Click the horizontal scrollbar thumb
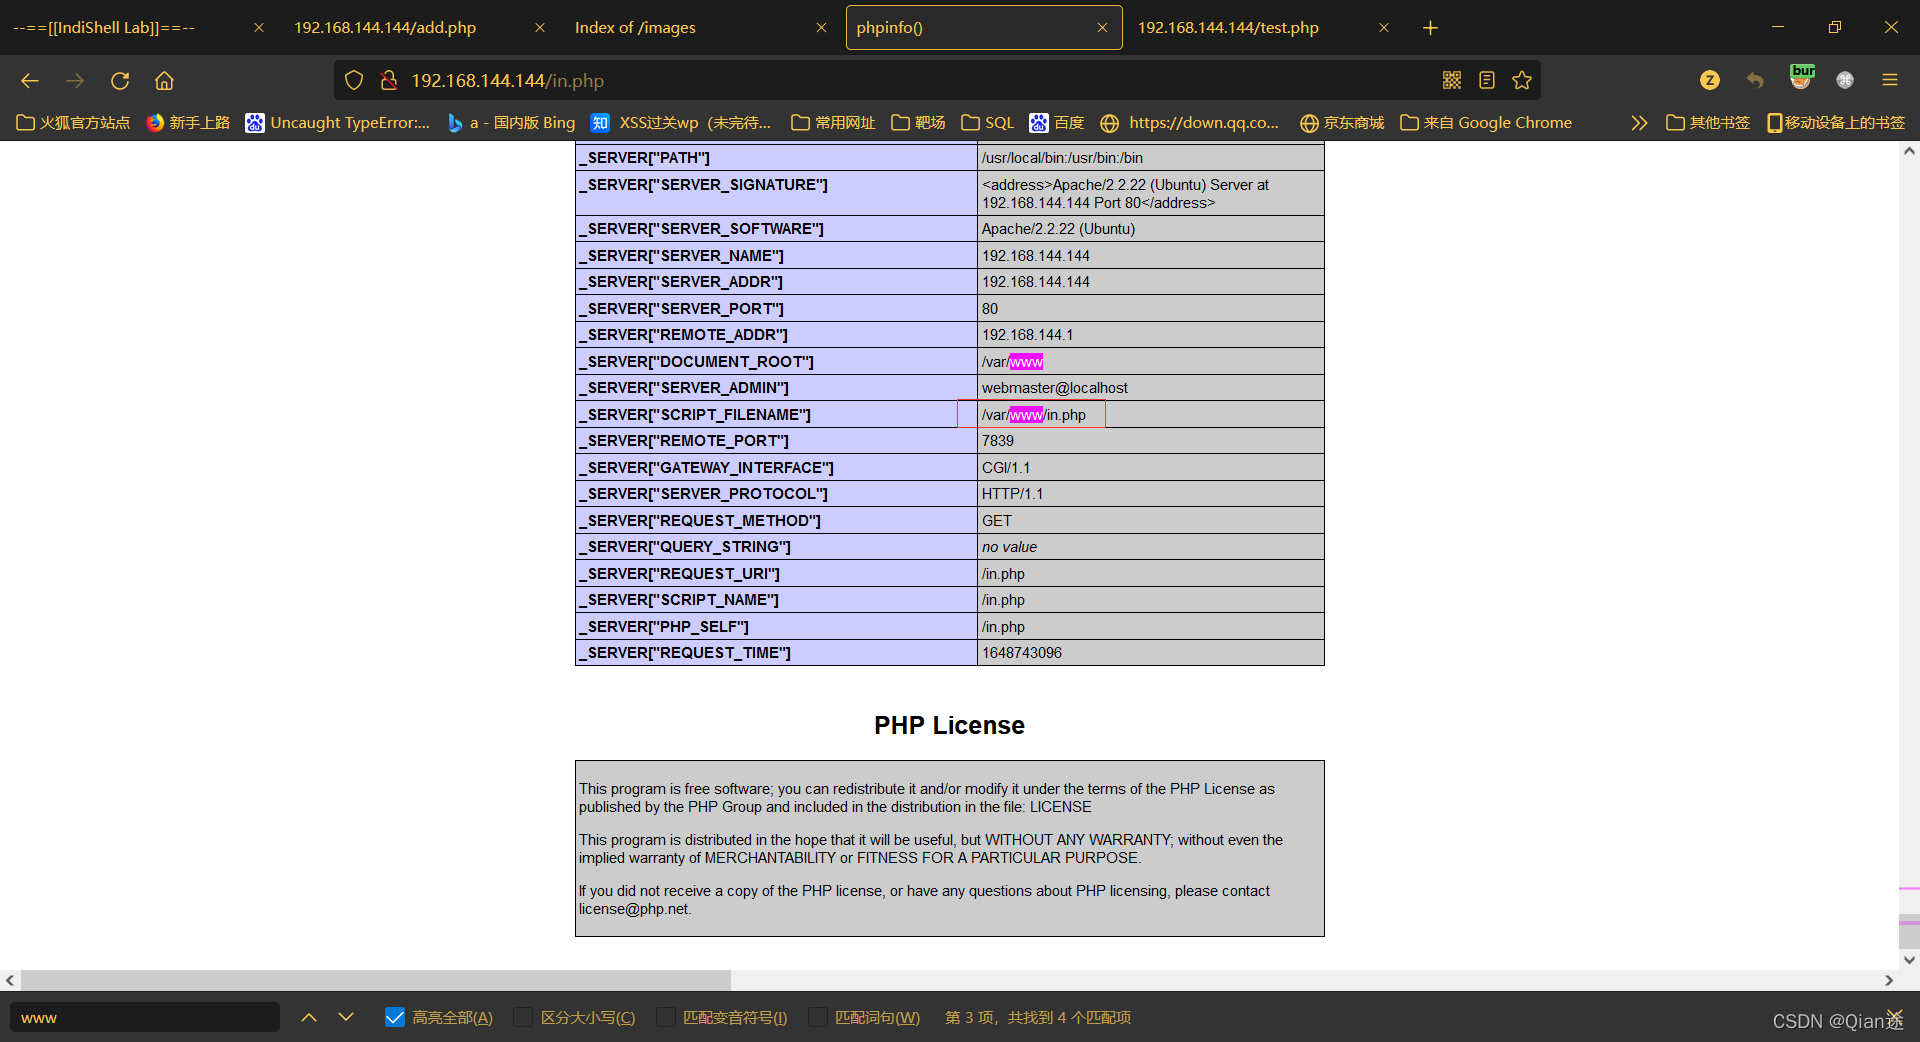 [x=376, y=980]
